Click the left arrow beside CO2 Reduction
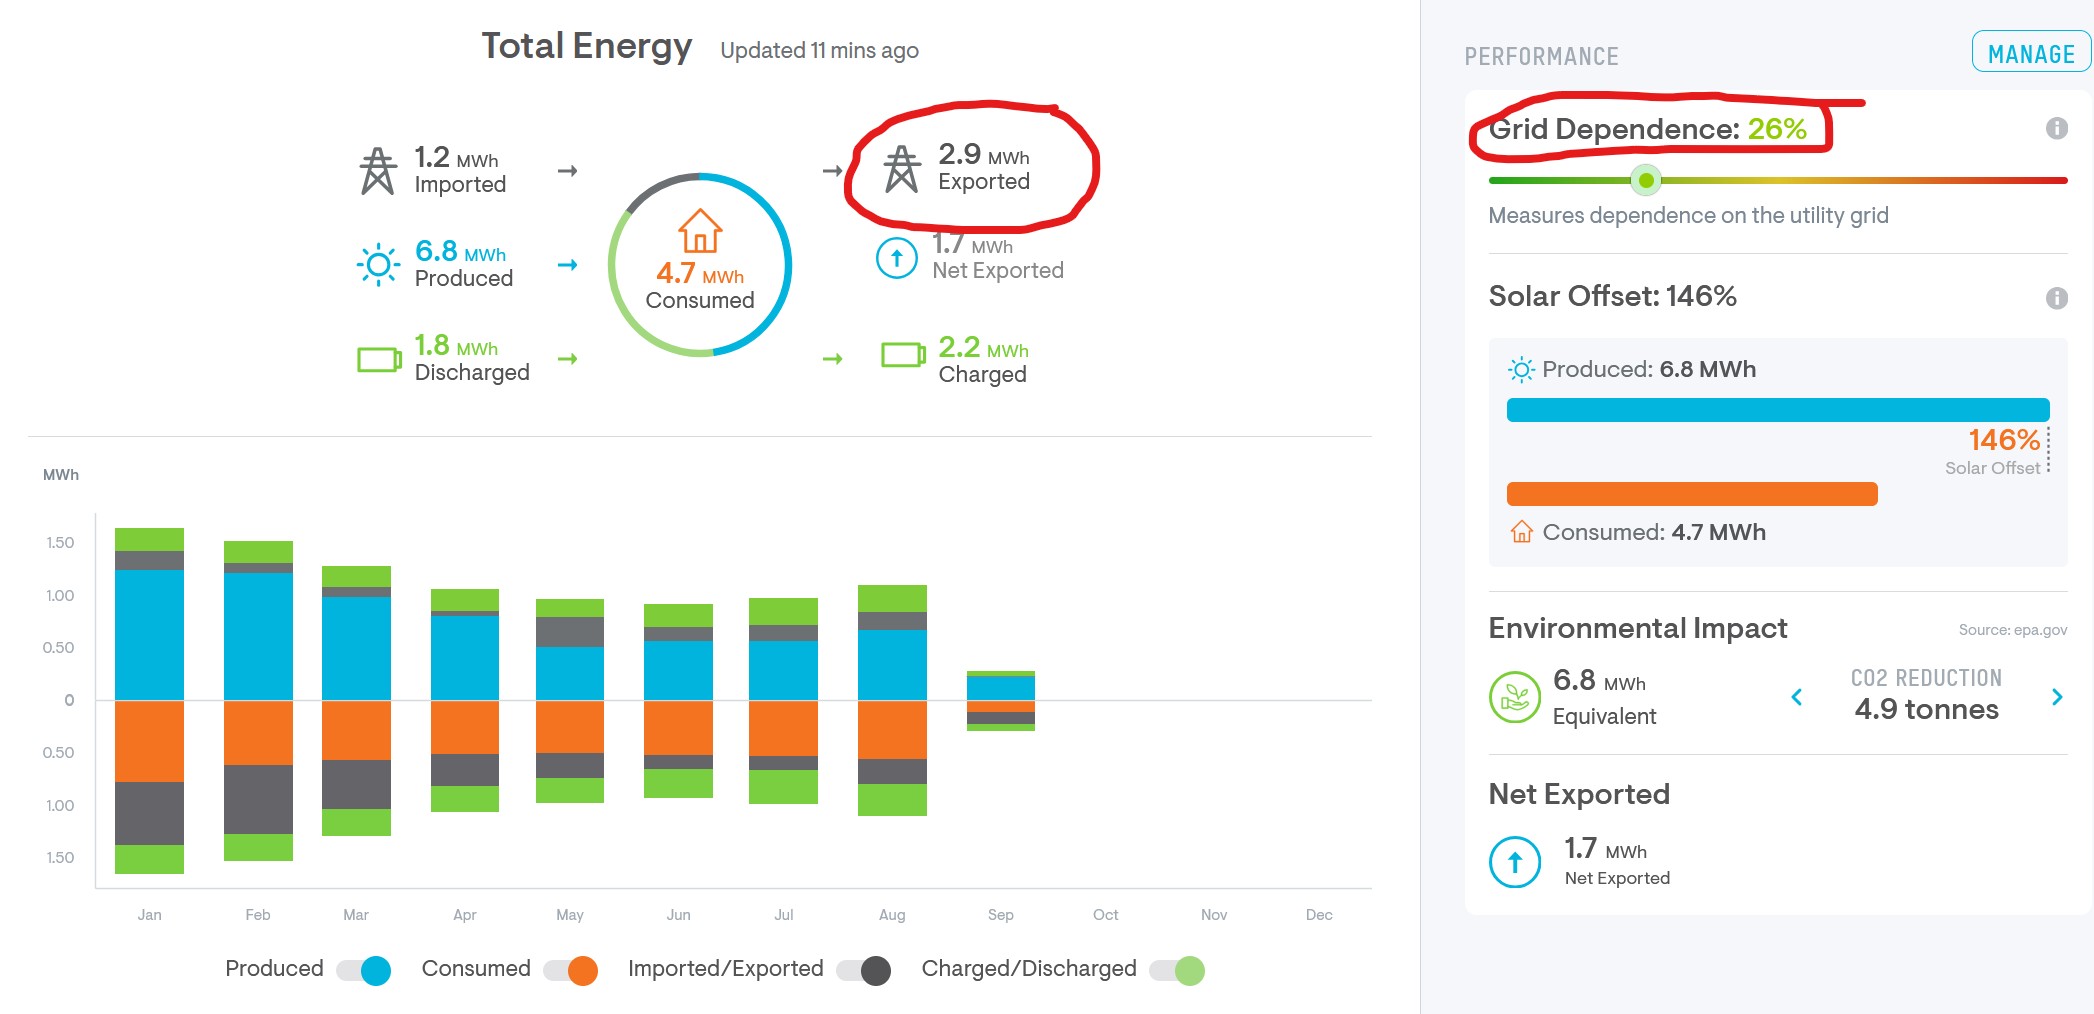This screenshot has width=2094, height=1014. pyautogui.click(x=1797, y=697)
